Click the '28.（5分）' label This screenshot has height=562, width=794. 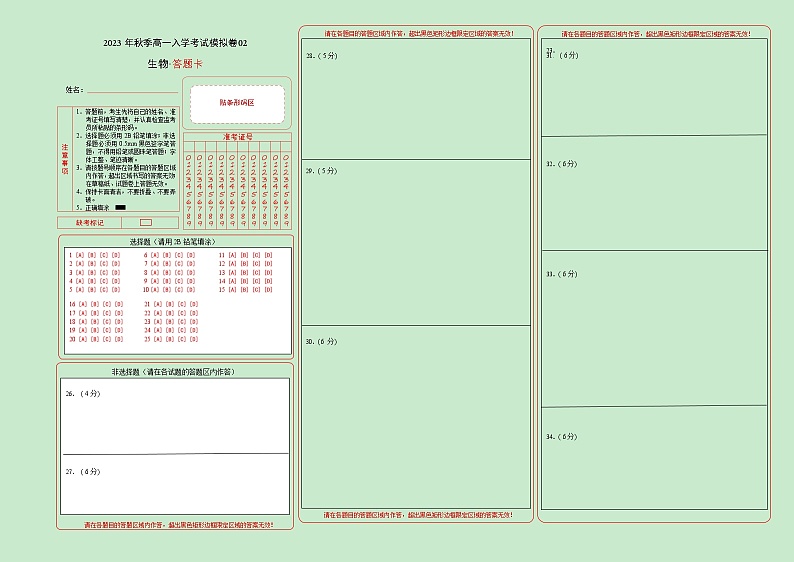322,56
